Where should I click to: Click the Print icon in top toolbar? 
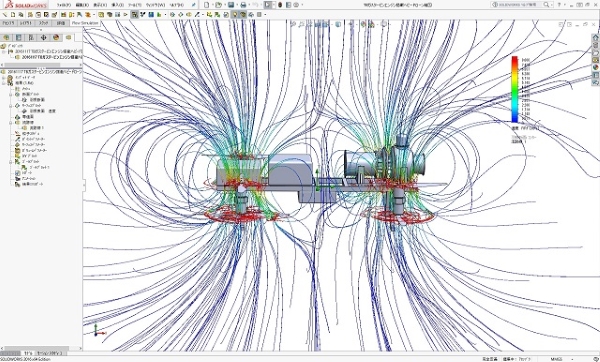tap(243, 5)
